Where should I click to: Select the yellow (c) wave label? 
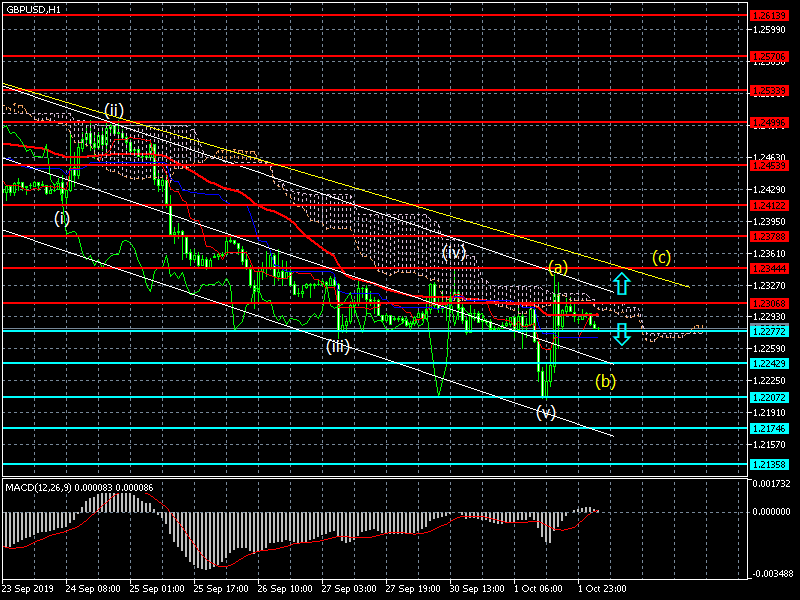point(661,258)
